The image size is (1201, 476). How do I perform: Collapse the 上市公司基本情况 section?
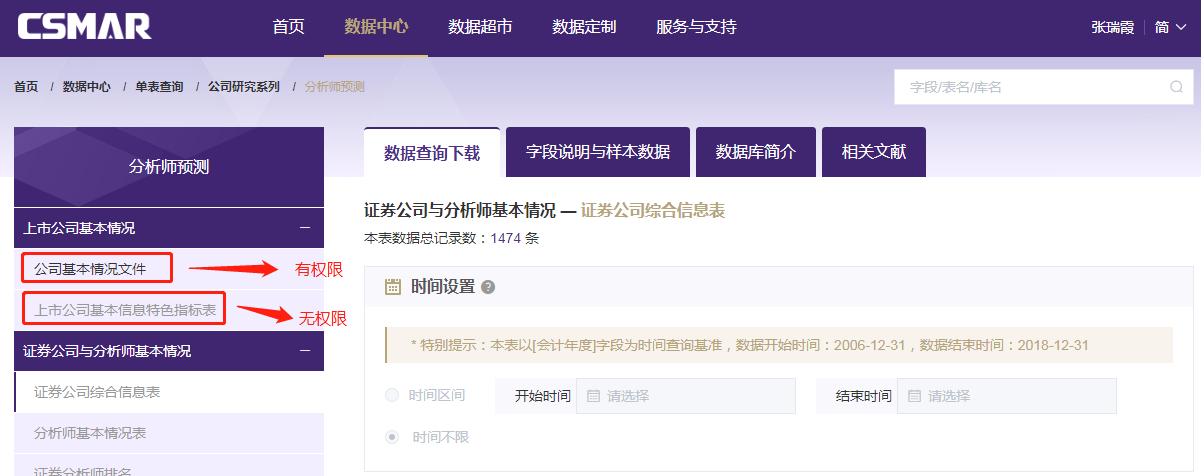point(305,228)
